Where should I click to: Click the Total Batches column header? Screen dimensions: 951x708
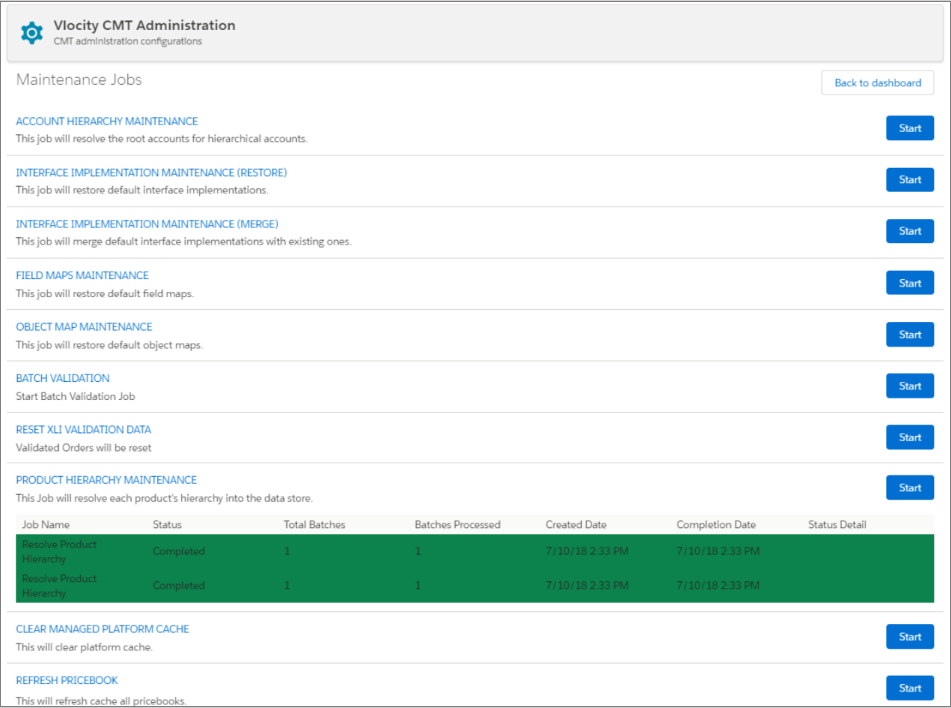point(314,525)
